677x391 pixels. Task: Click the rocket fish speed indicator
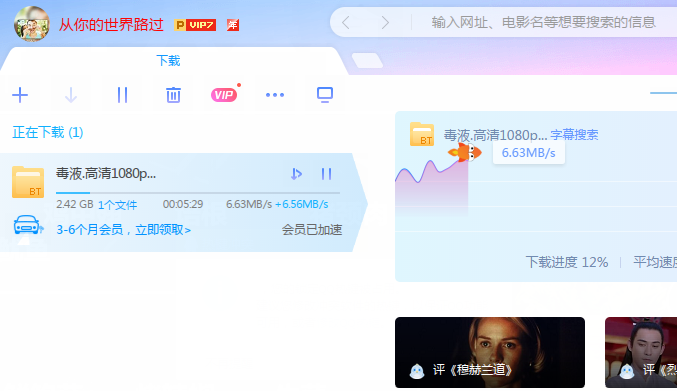click(465, 152)
